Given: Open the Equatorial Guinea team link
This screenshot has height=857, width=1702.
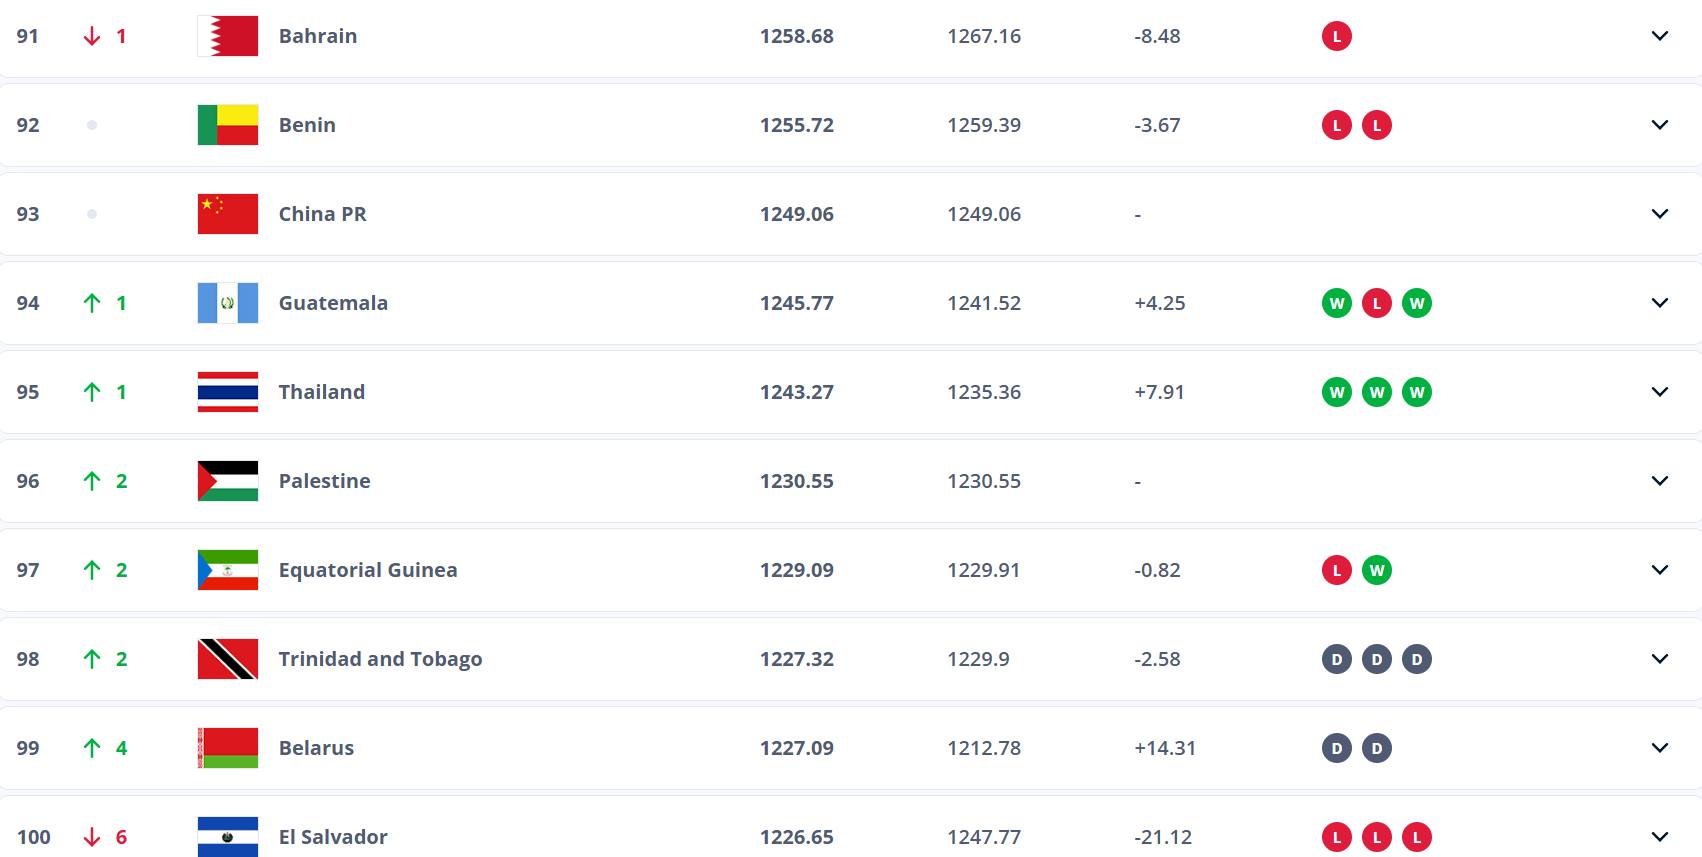Looking at the screenshot, I should click(x=367, y=570).
